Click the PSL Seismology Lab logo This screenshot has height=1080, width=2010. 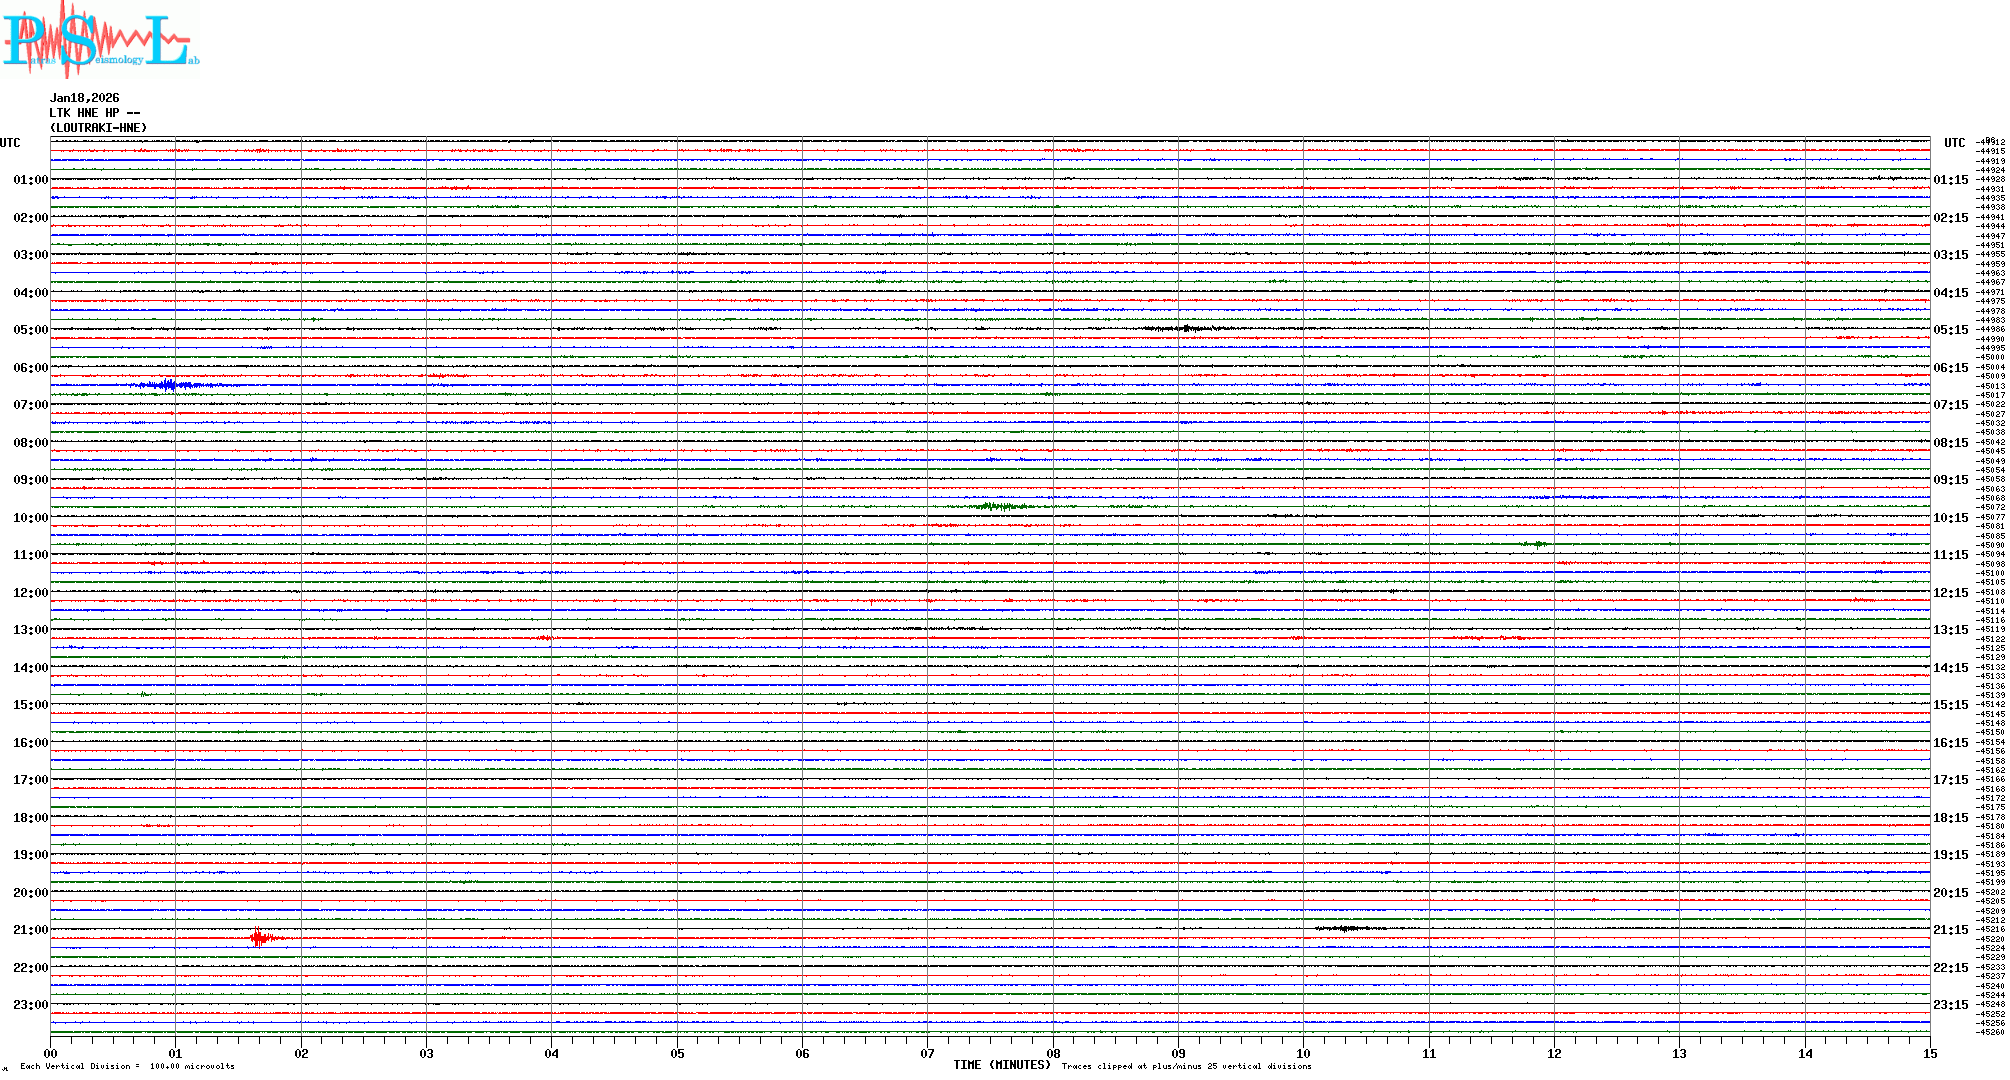[100, 40]
